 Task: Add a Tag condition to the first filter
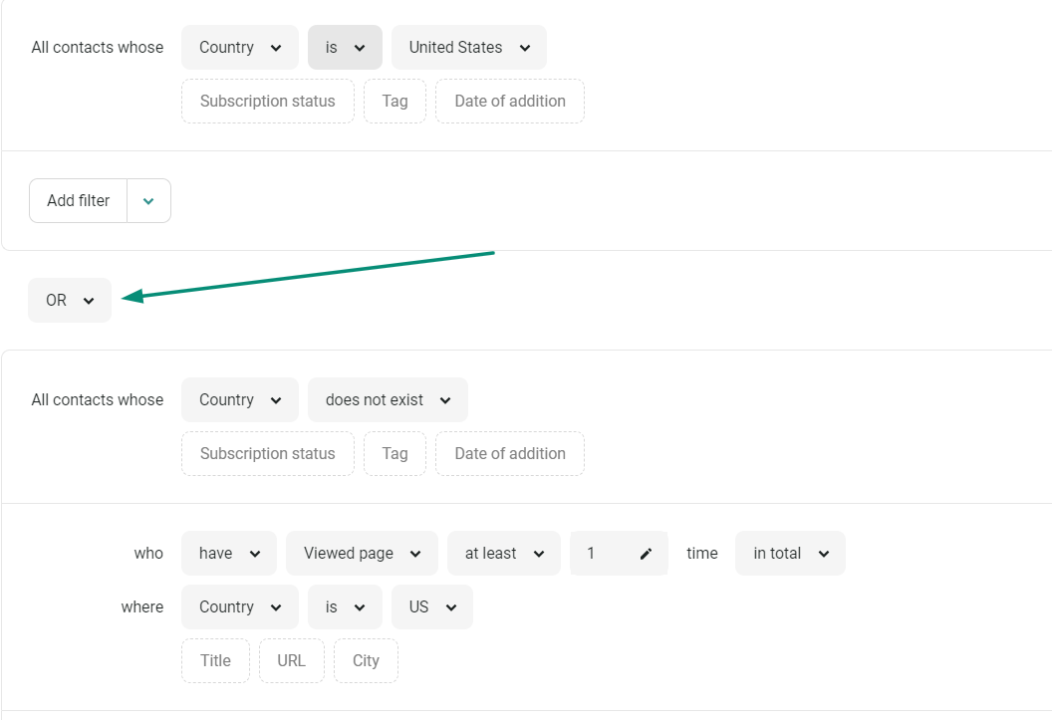[x=394, y=101]
